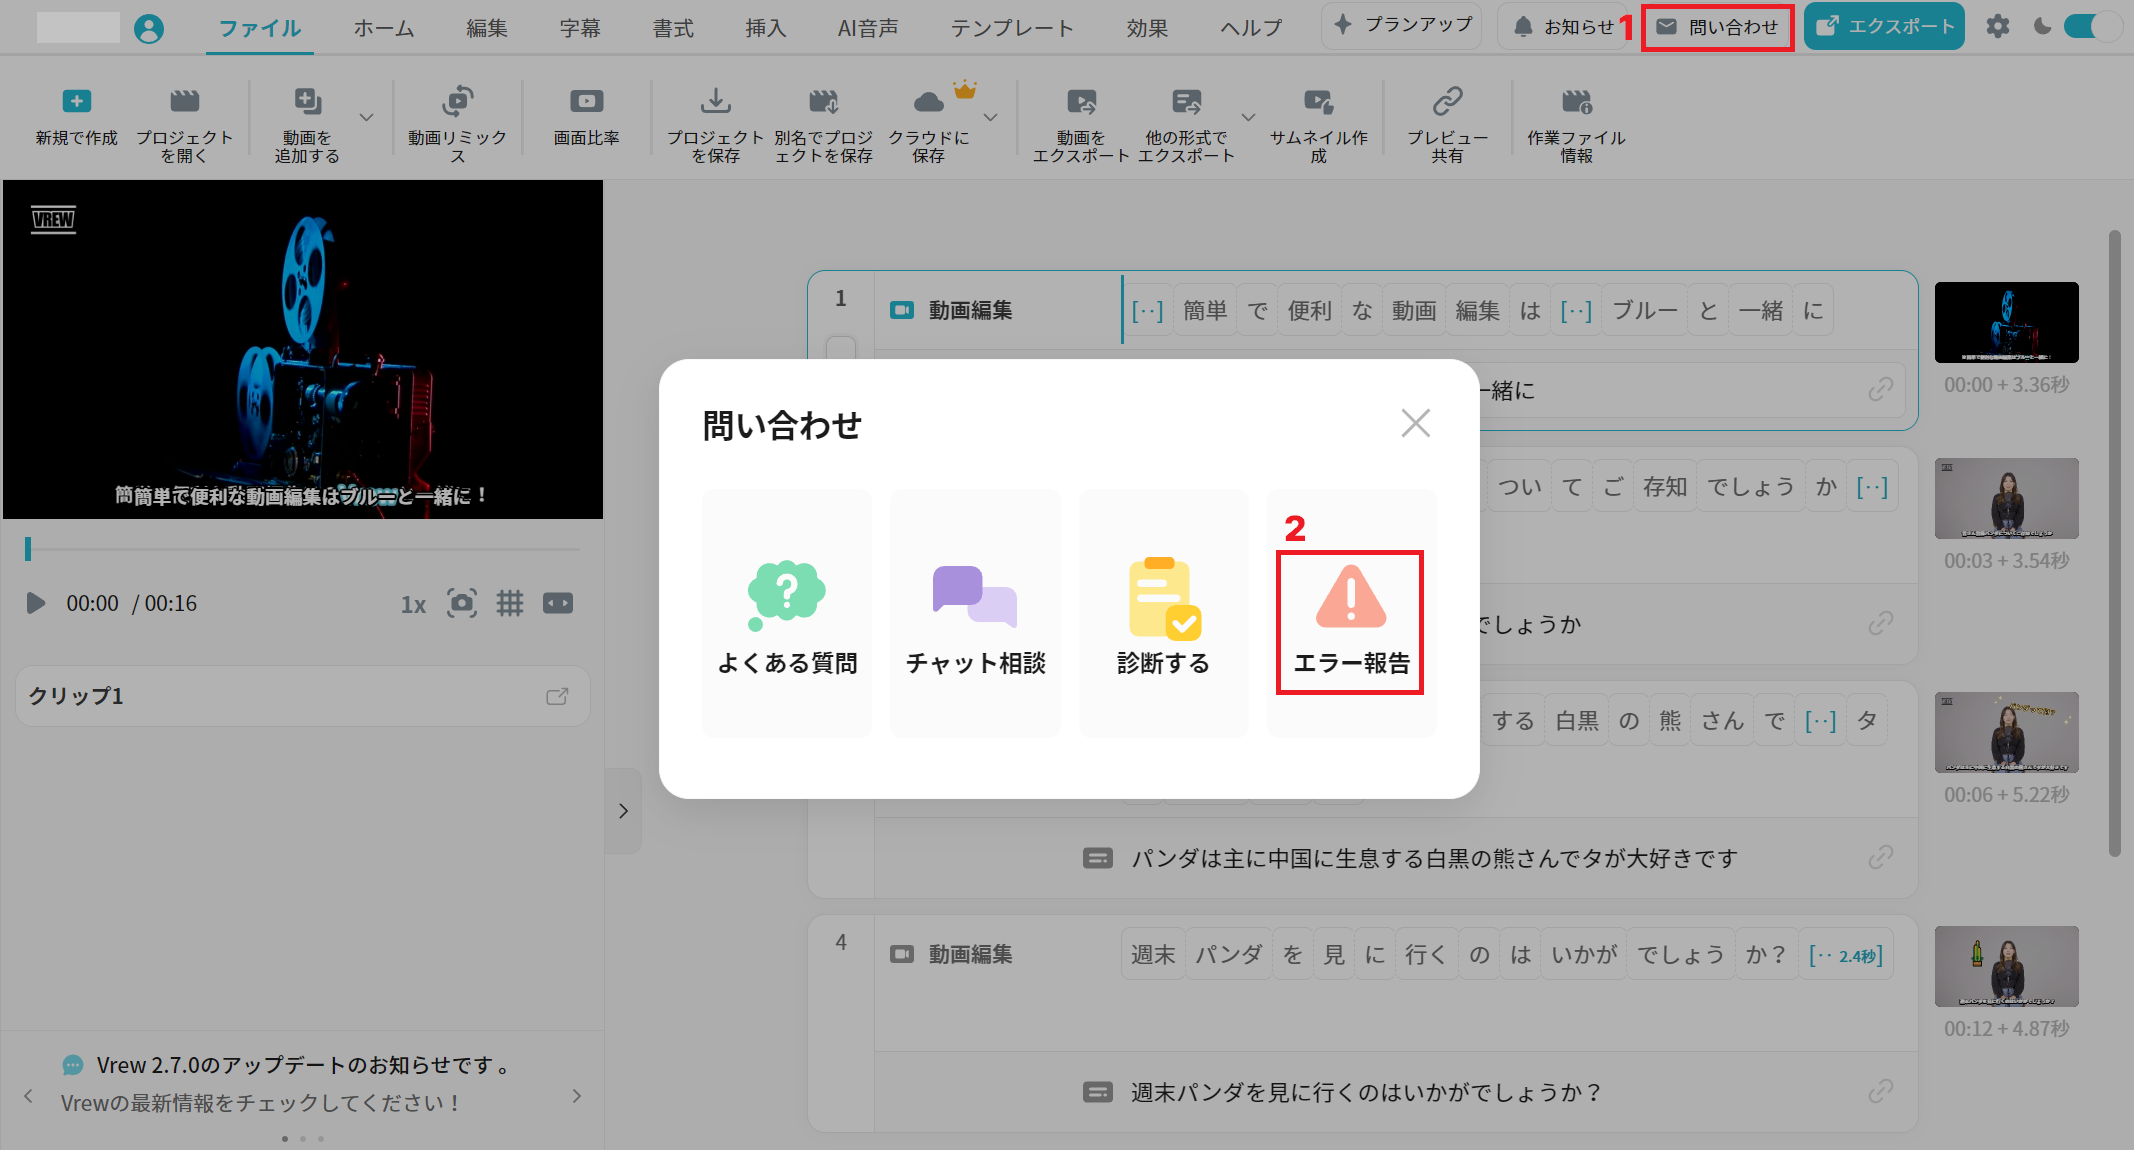The image size is (2134, 1150).
Task: Click the 新規で作成 new project icon
Action: pyautogui.click(x=76, y=101)
